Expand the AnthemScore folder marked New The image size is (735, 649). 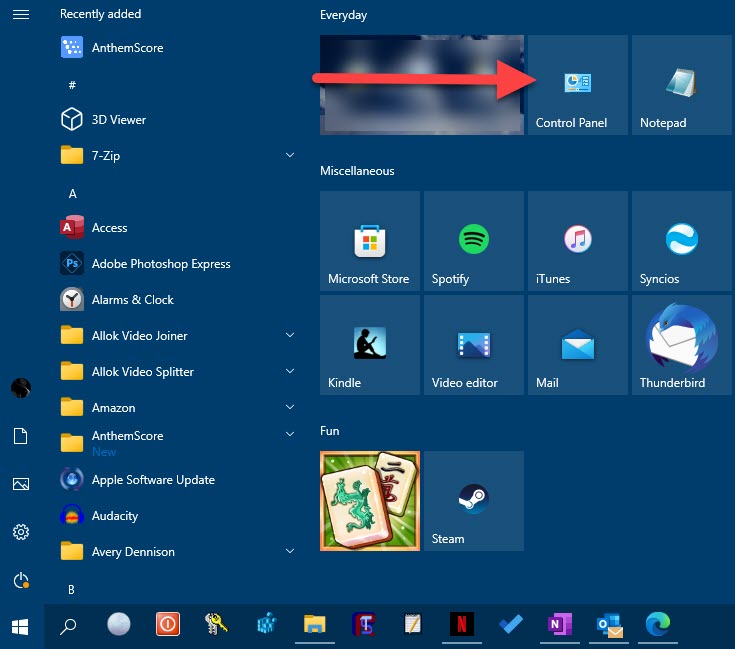pos(290,434)
